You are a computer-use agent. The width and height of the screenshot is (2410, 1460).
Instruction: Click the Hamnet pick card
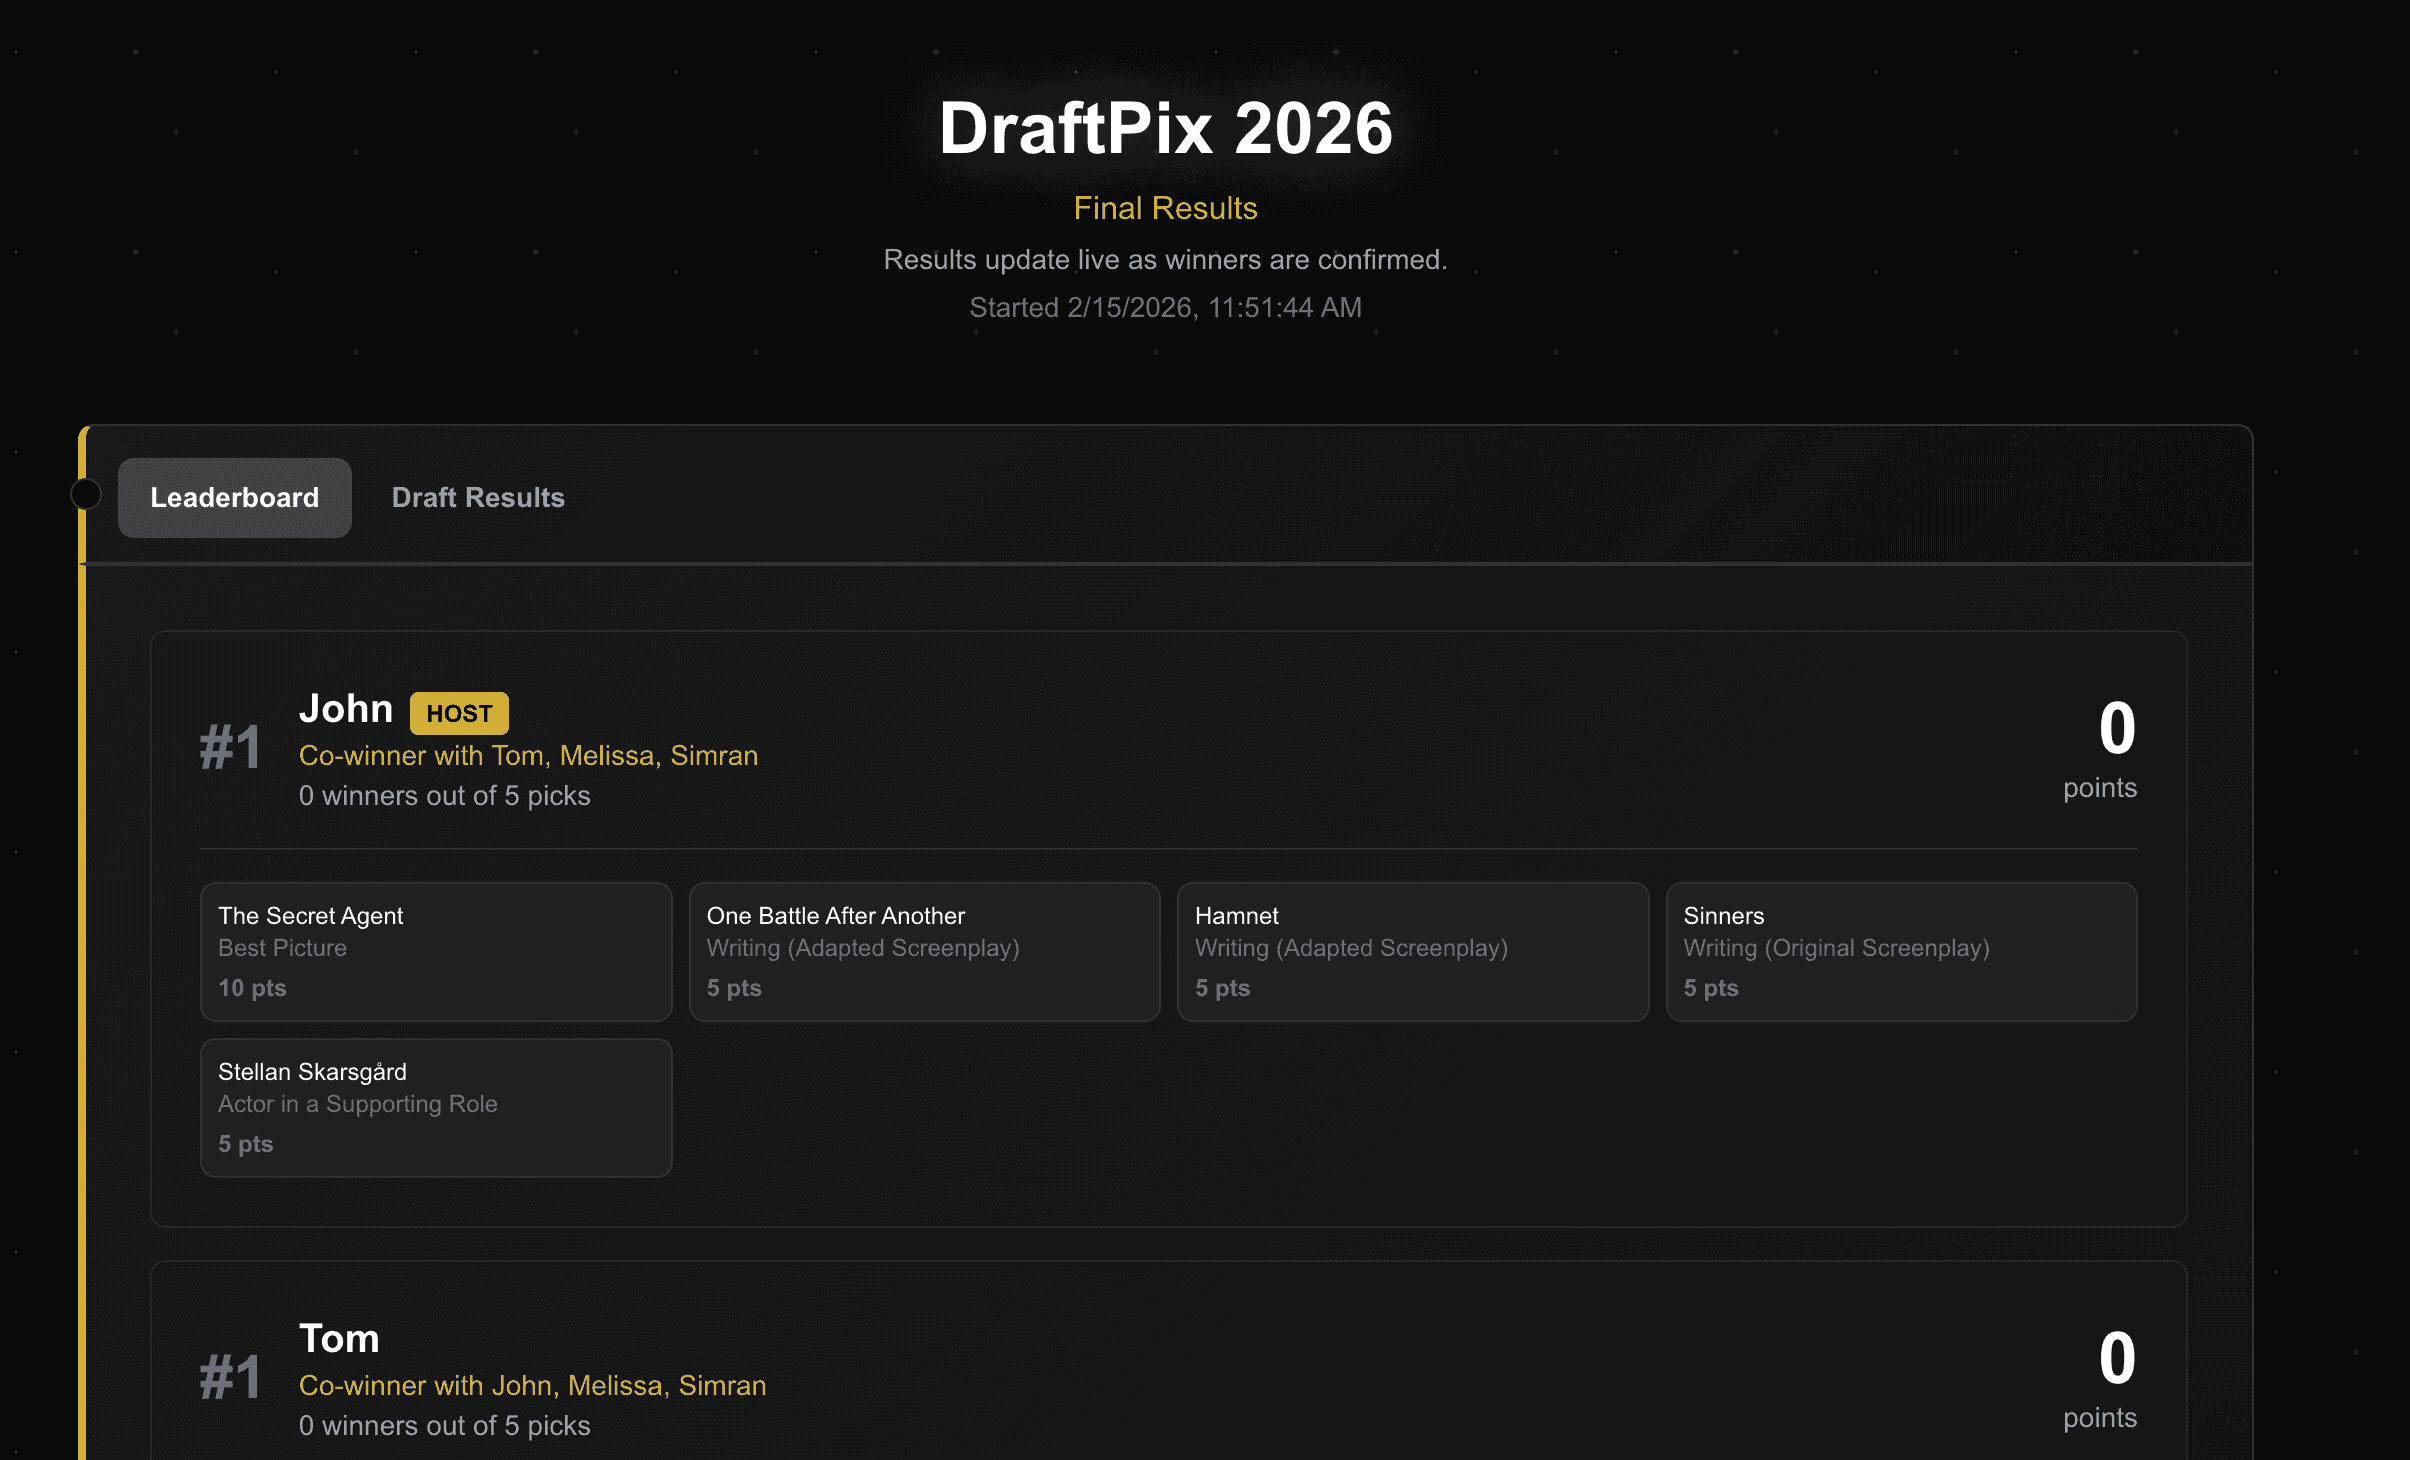click(1411, 951)
